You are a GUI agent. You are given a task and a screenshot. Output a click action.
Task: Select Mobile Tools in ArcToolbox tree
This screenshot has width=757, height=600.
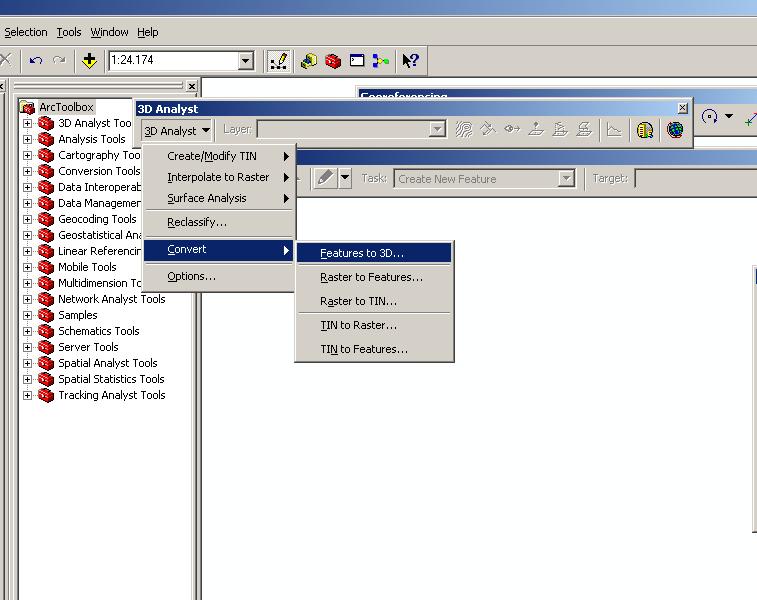tap(87, 267)
